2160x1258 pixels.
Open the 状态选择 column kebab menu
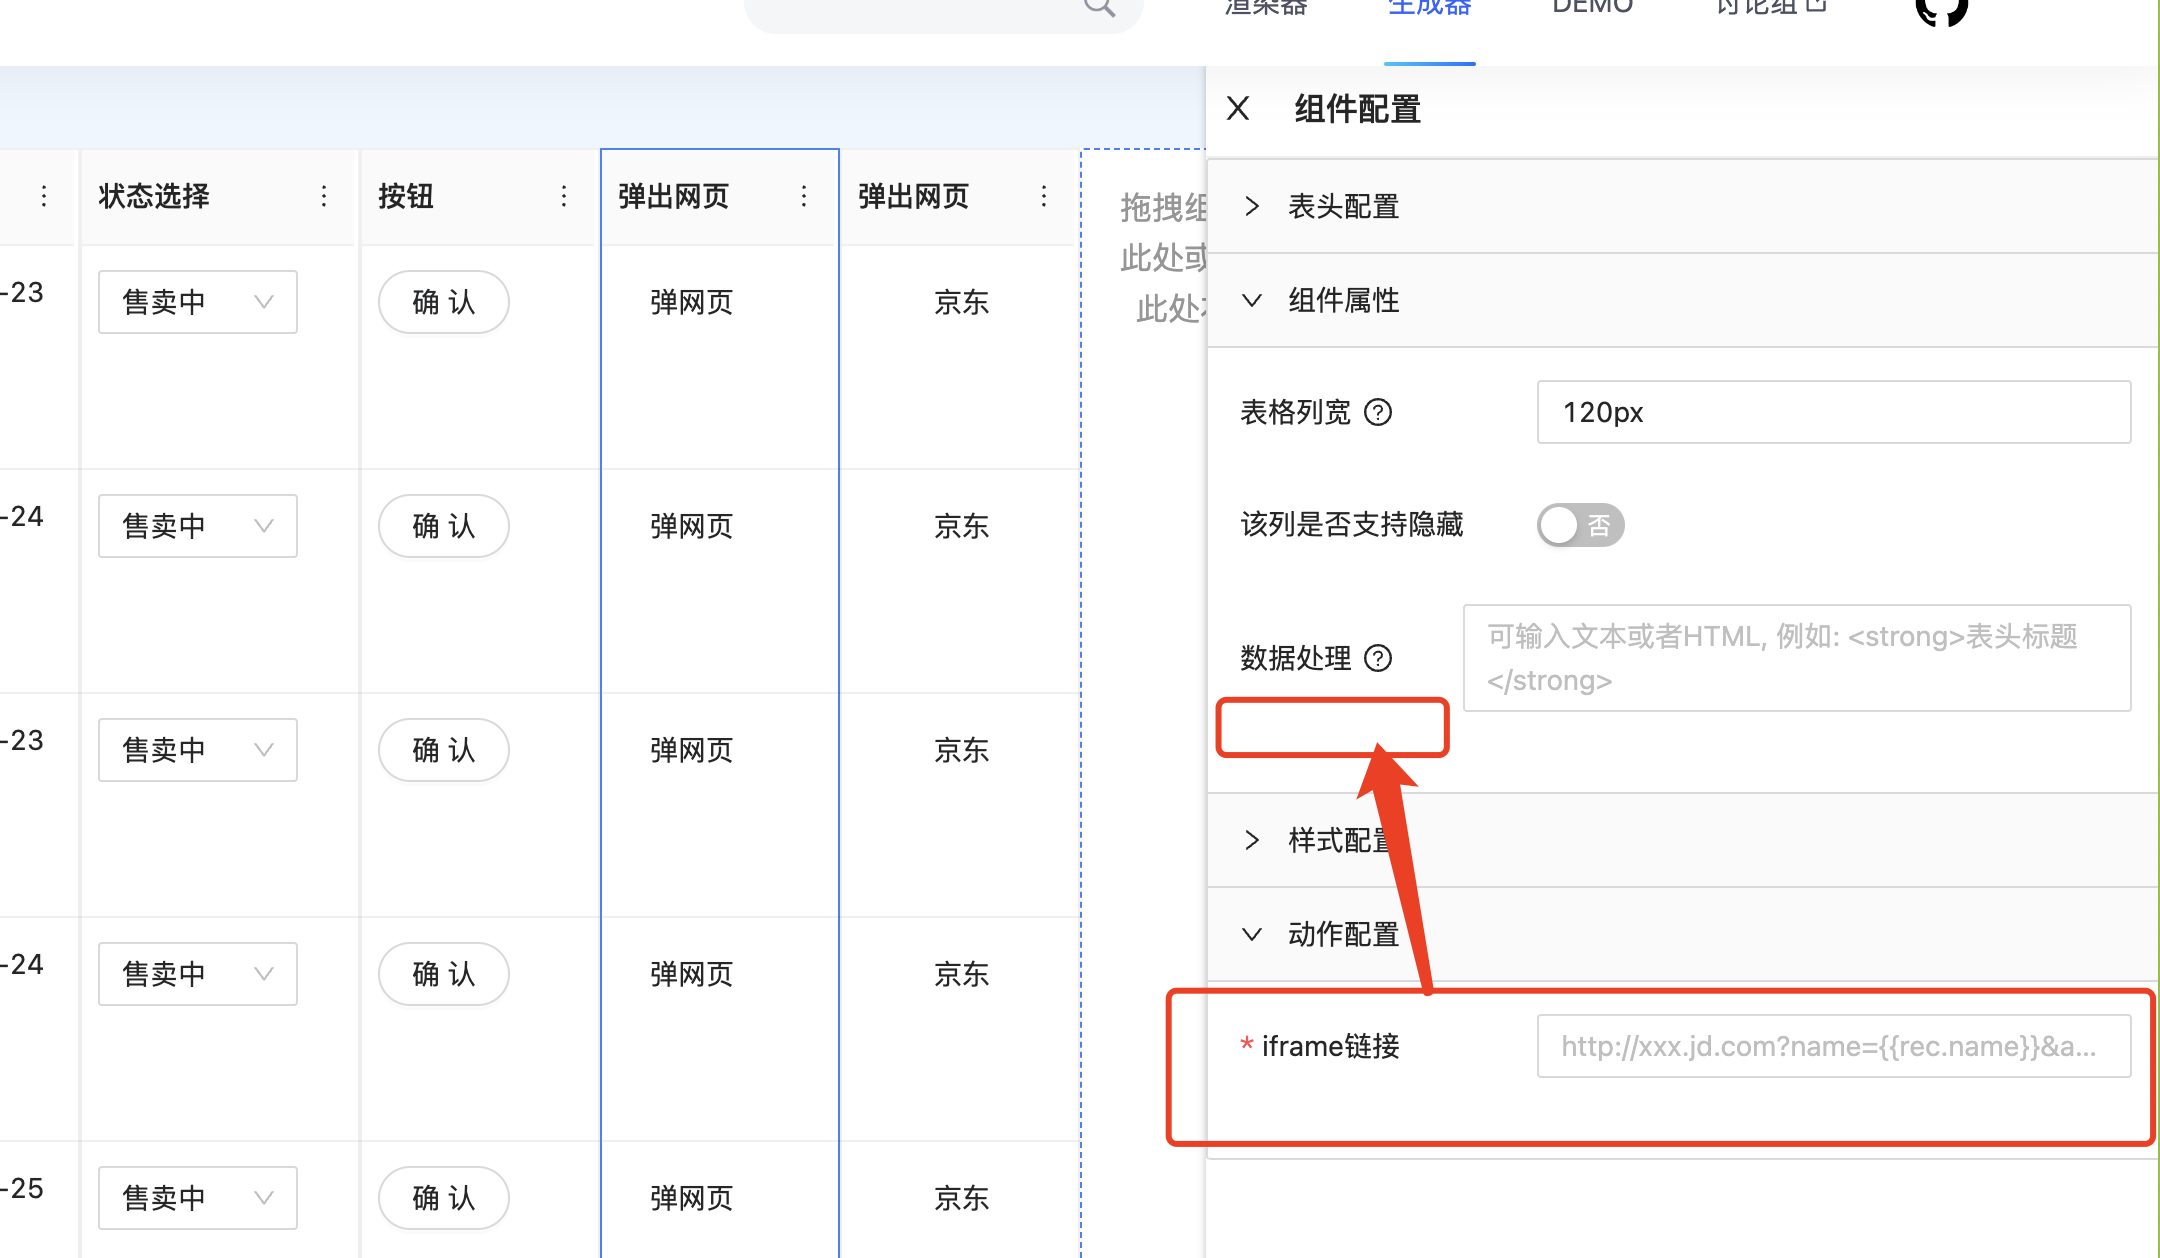tap(324, 196)
